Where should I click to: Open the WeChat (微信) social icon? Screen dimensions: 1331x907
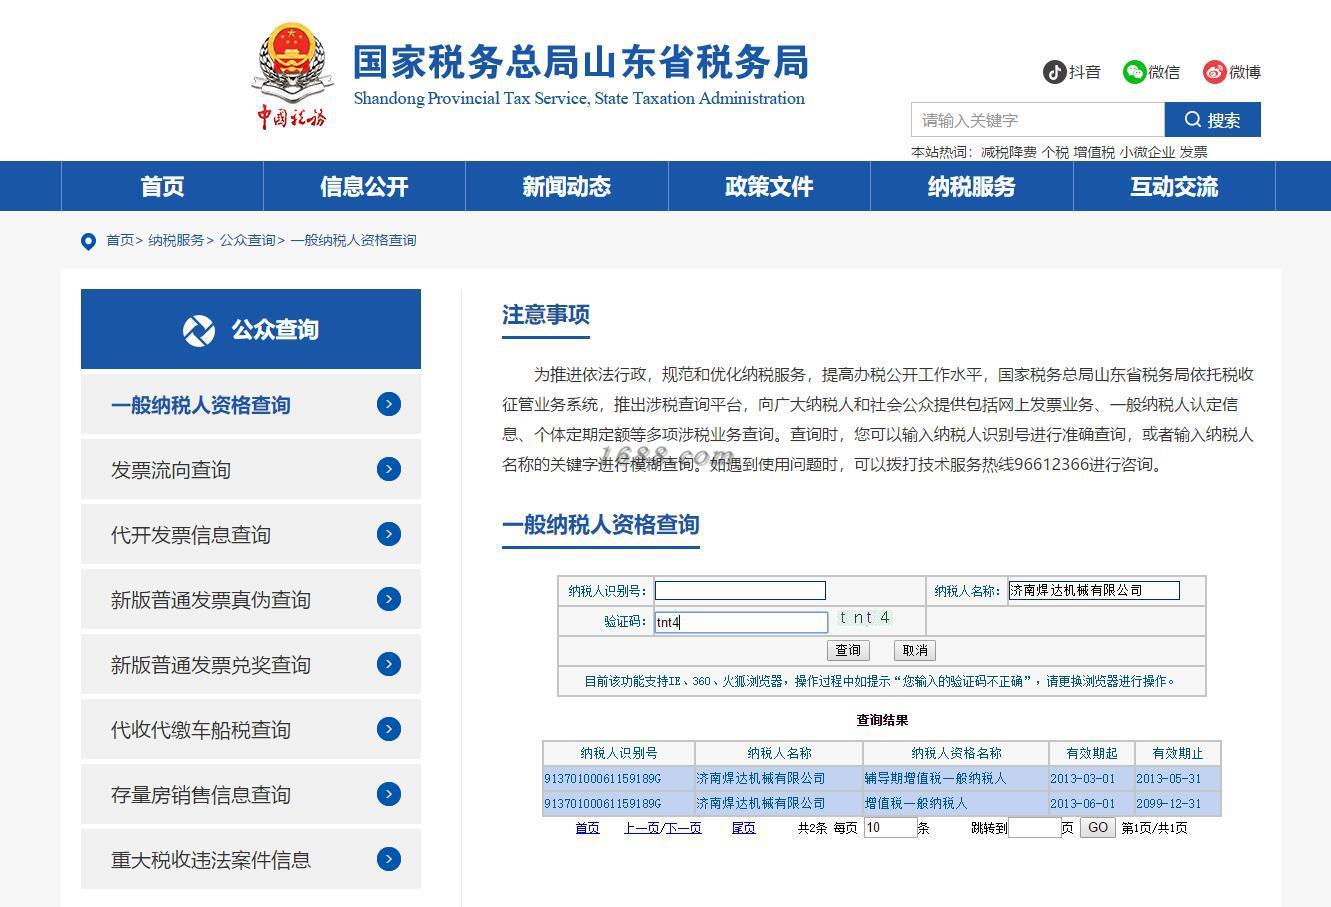point(1134,72)
